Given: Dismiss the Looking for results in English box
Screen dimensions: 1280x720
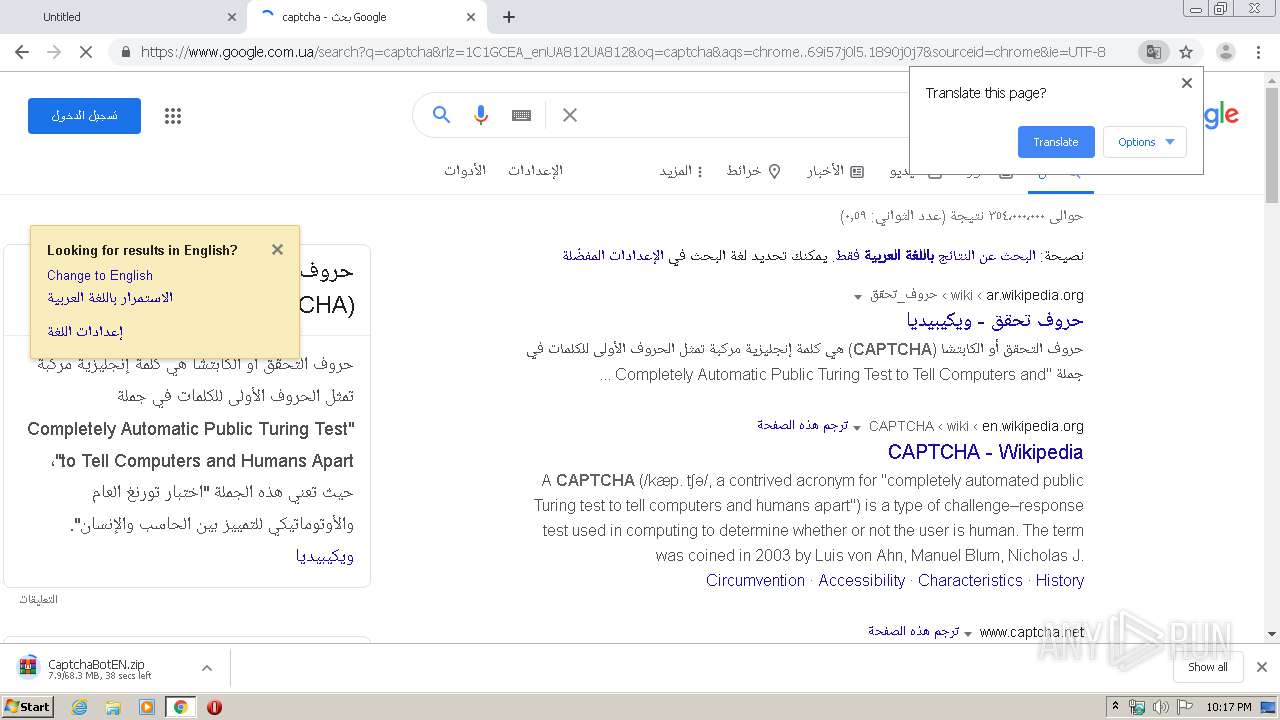Looking at the screenshot, I should pyautogui.click(x=277, y=250).
